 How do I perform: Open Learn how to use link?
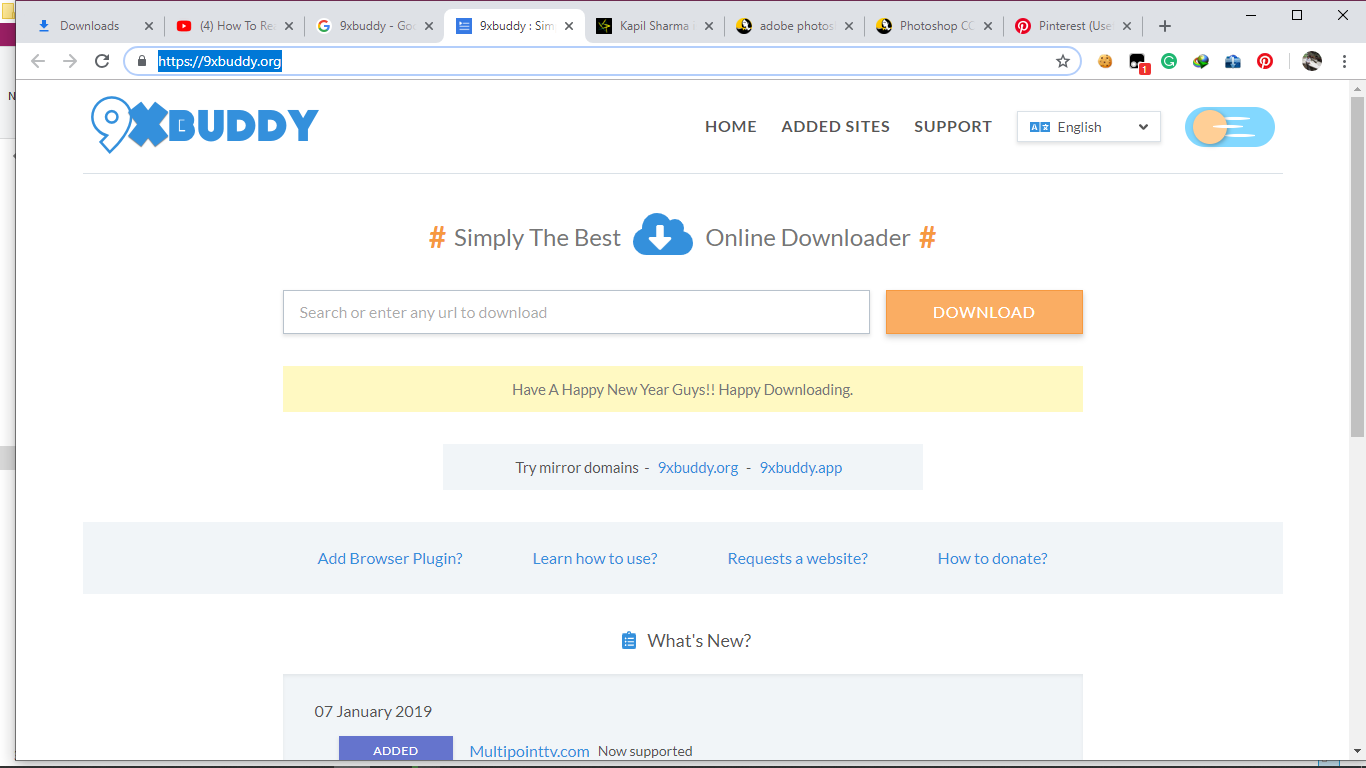coord(595,559)
